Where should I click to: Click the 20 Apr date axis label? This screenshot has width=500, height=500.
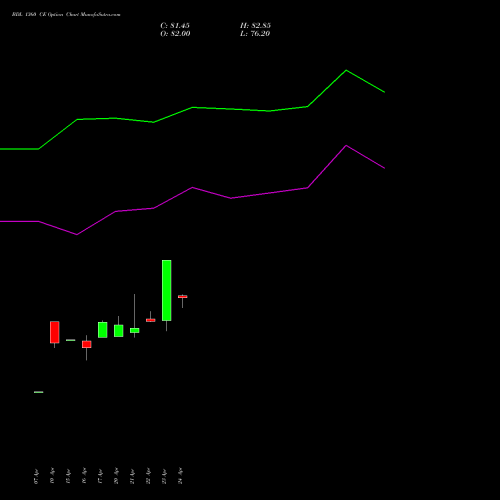click(x=116, y=476)
